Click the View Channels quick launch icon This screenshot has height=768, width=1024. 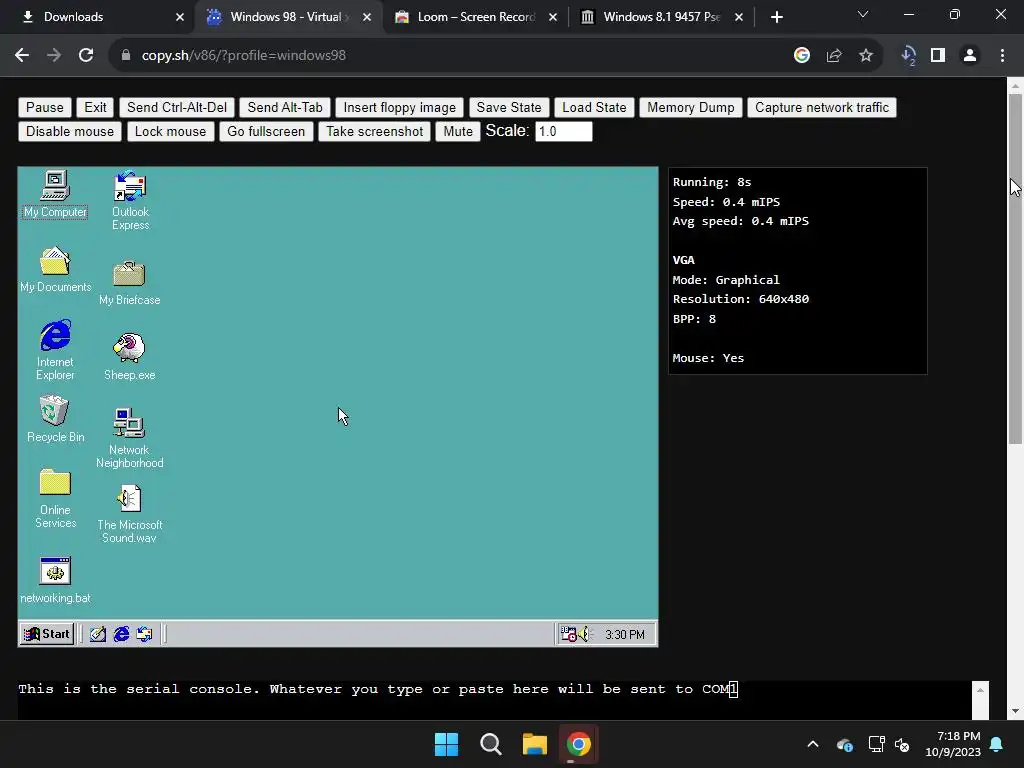tap(144, 634)
